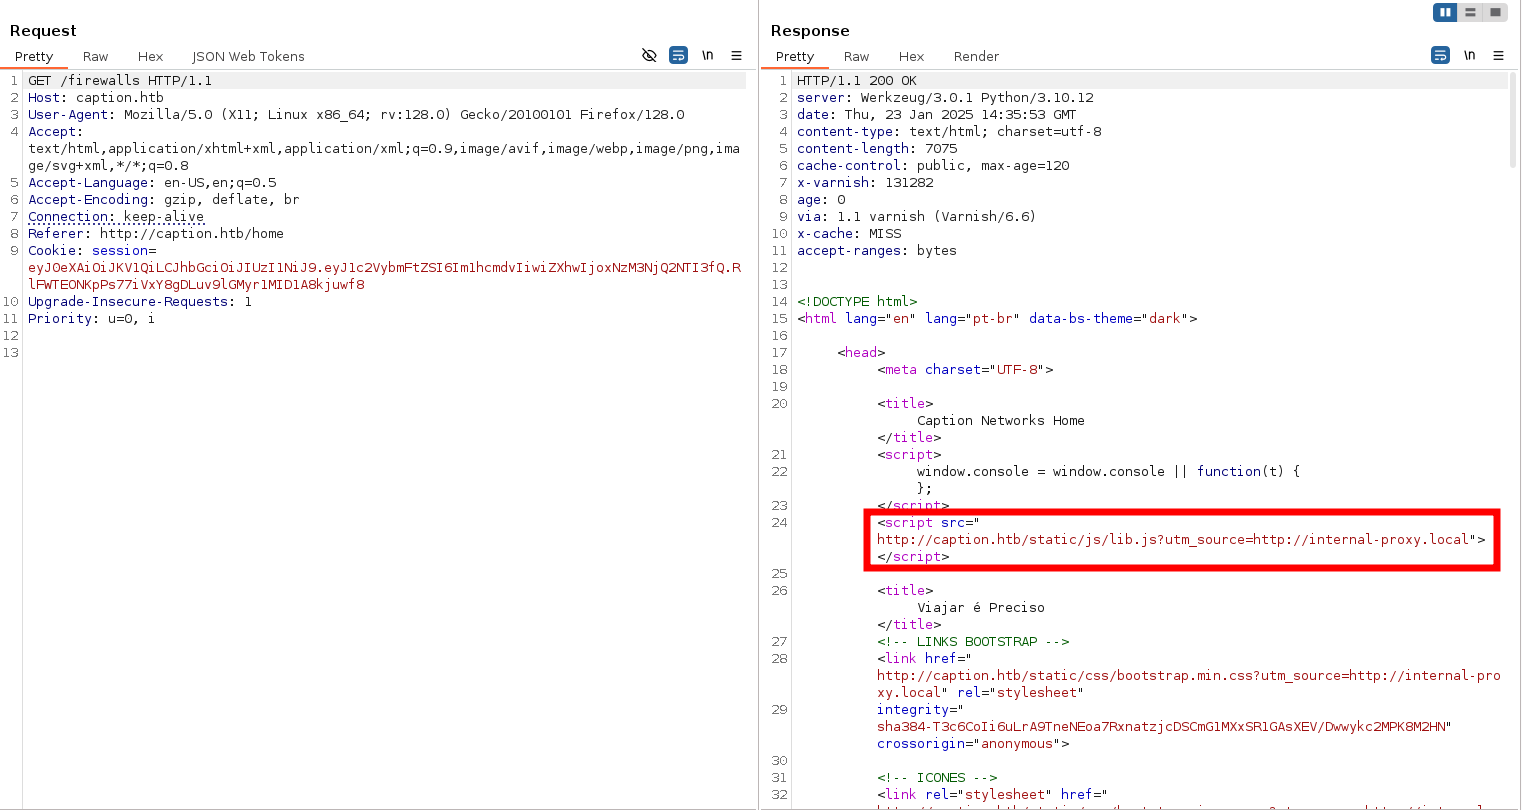
Task: Open the Response panel options menu
Action: pos(1498,56)
